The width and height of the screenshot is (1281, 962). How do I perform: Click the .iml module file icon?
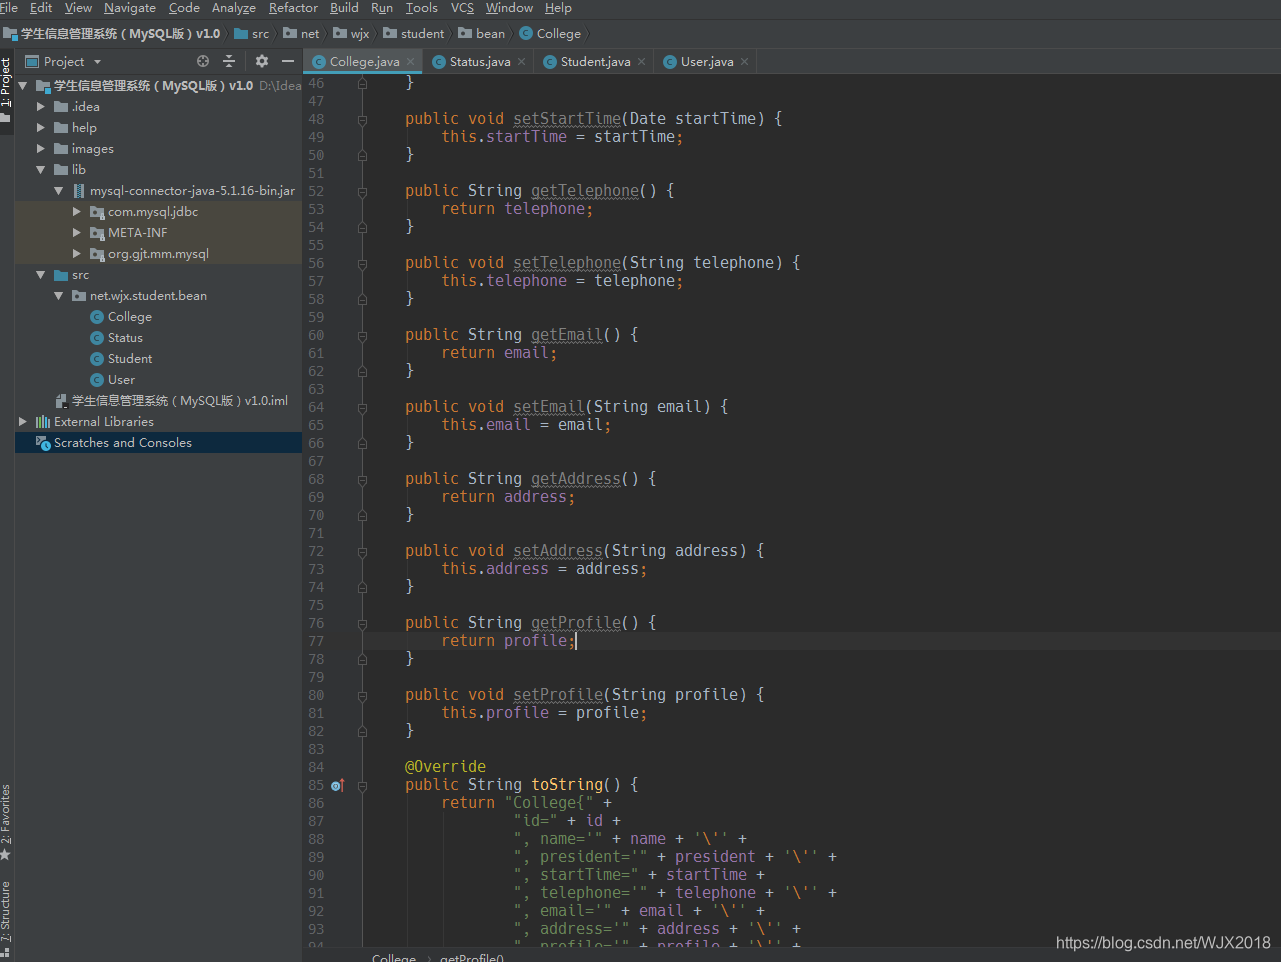click(x=61, y=401)
